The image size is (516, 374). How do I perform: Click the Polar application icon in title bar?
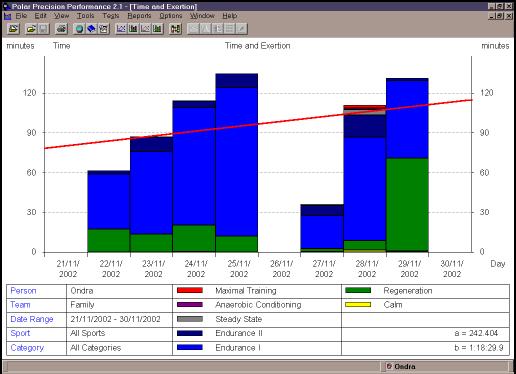[6, 6]
